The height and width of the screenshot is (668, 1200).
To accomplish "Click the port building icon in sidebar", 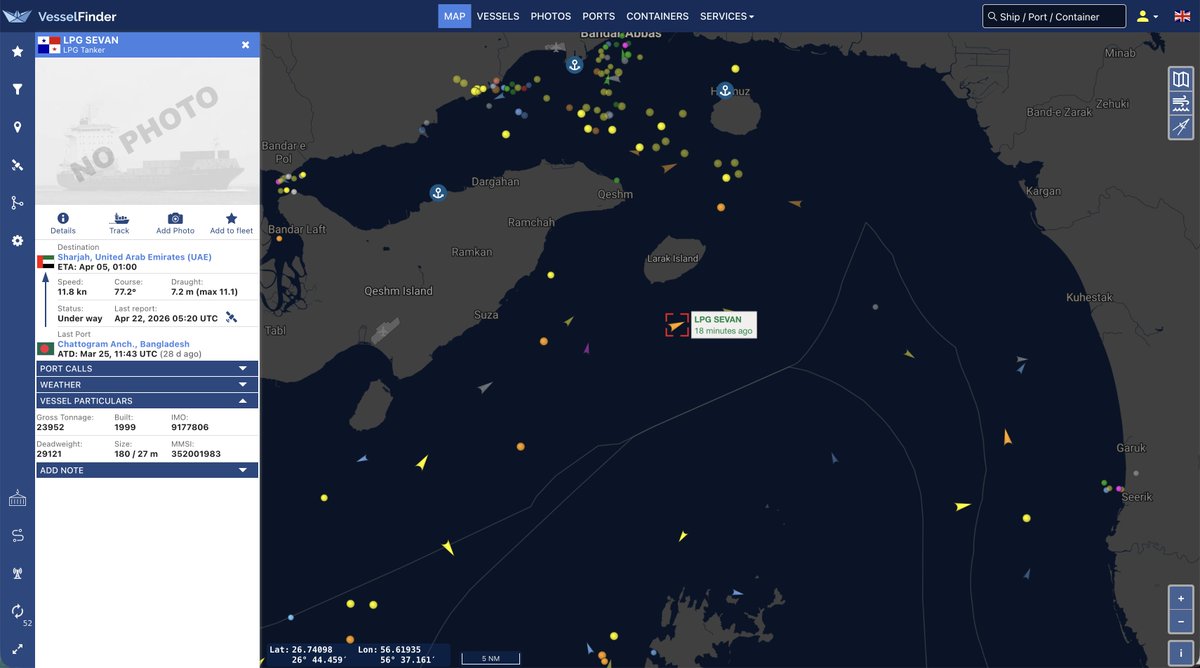I will 17,498.
